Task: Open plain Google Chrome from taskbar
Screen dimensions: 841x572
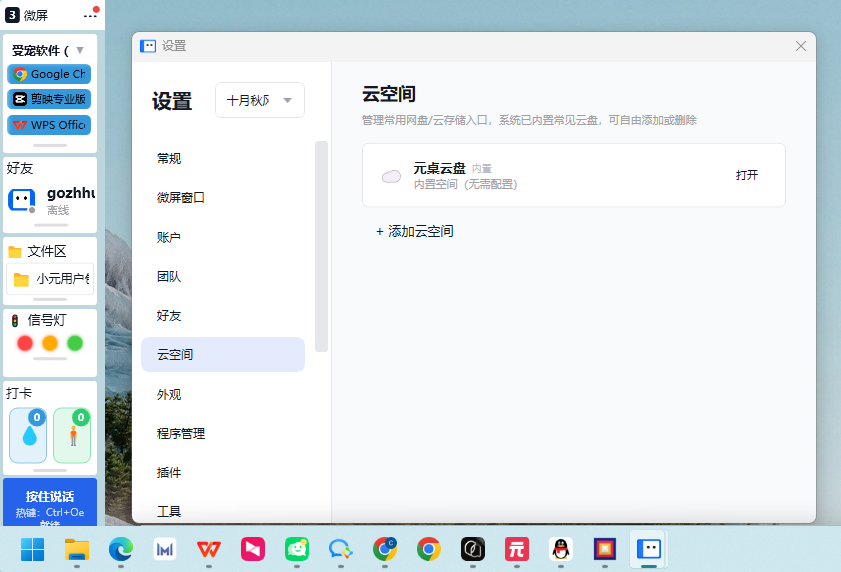Action: tap(429, 549)
